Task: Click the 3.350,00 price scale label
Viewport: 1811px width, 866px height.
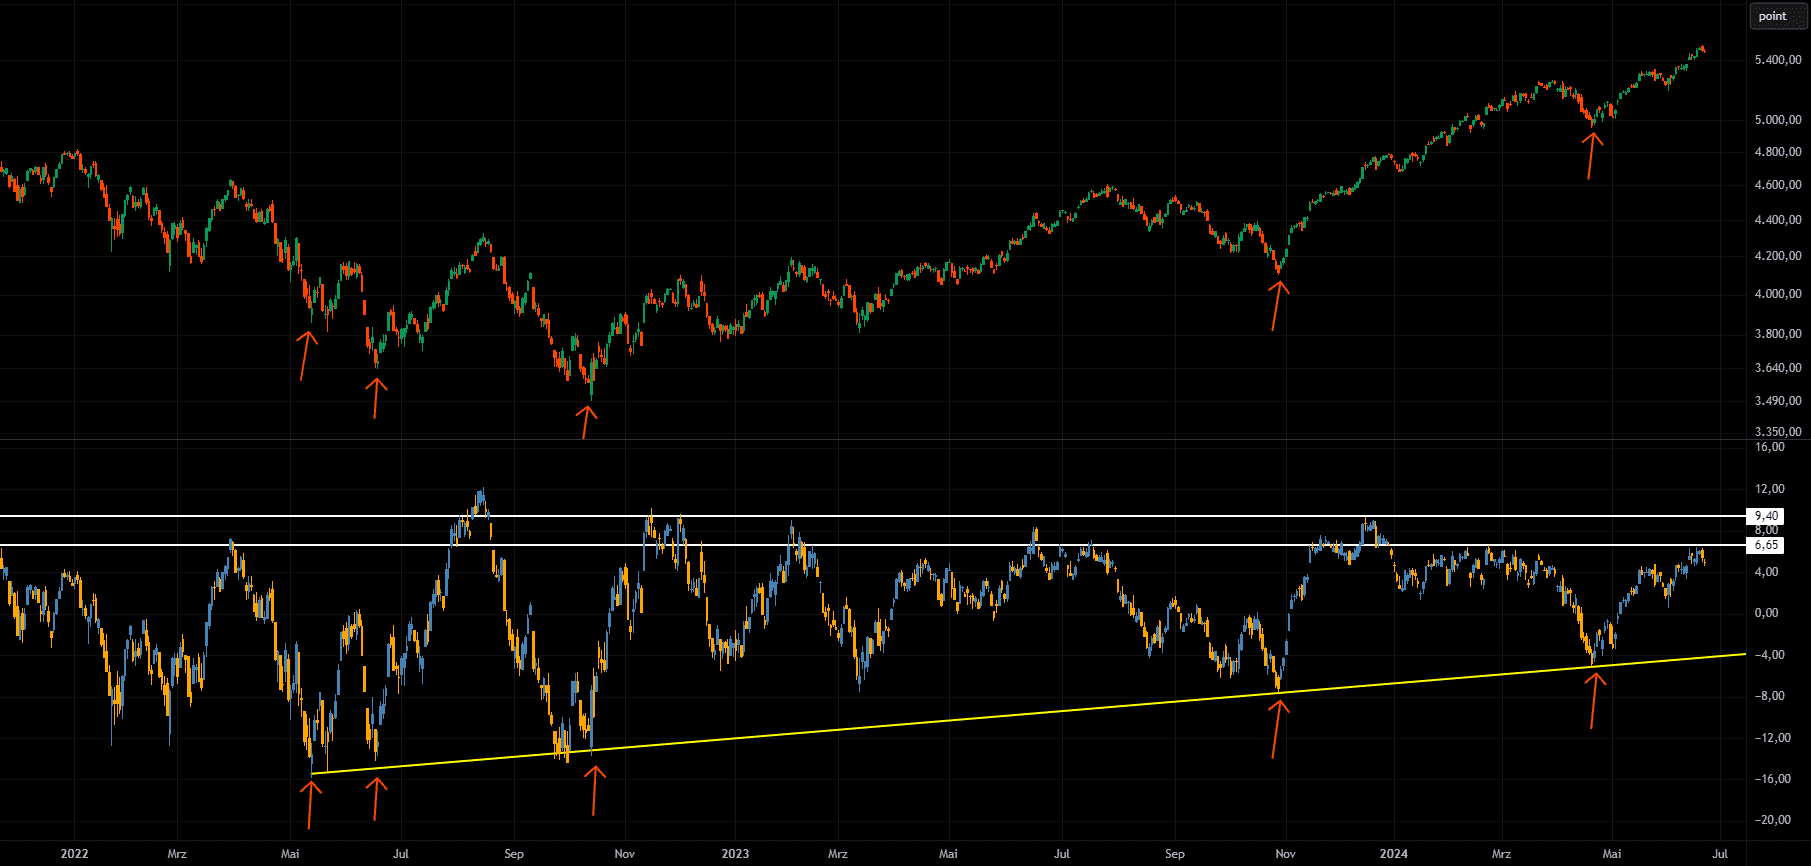Action: [1778, 432]
